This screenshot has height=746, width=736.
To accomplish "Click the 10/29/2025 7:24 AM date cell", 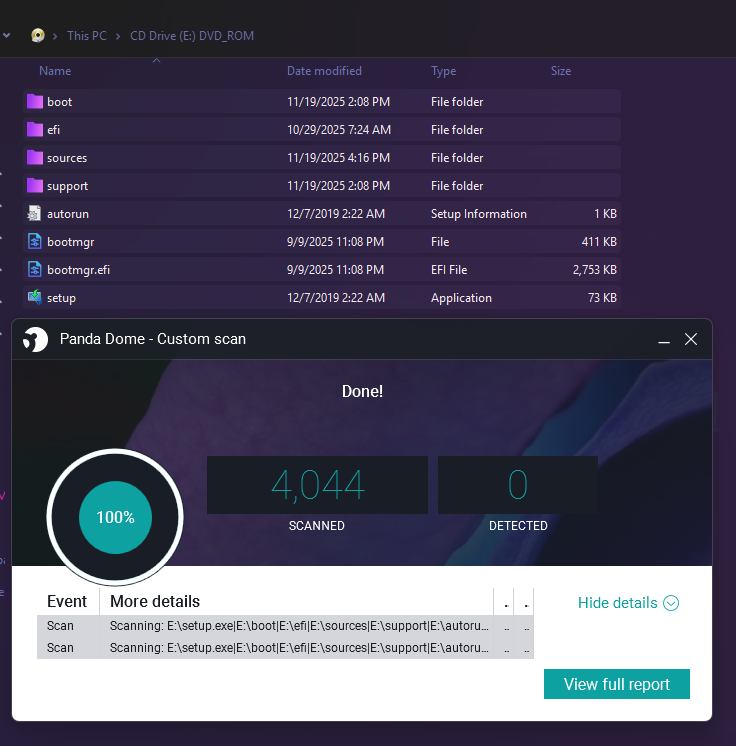I will pyautogui.click(x=339, y=129).
